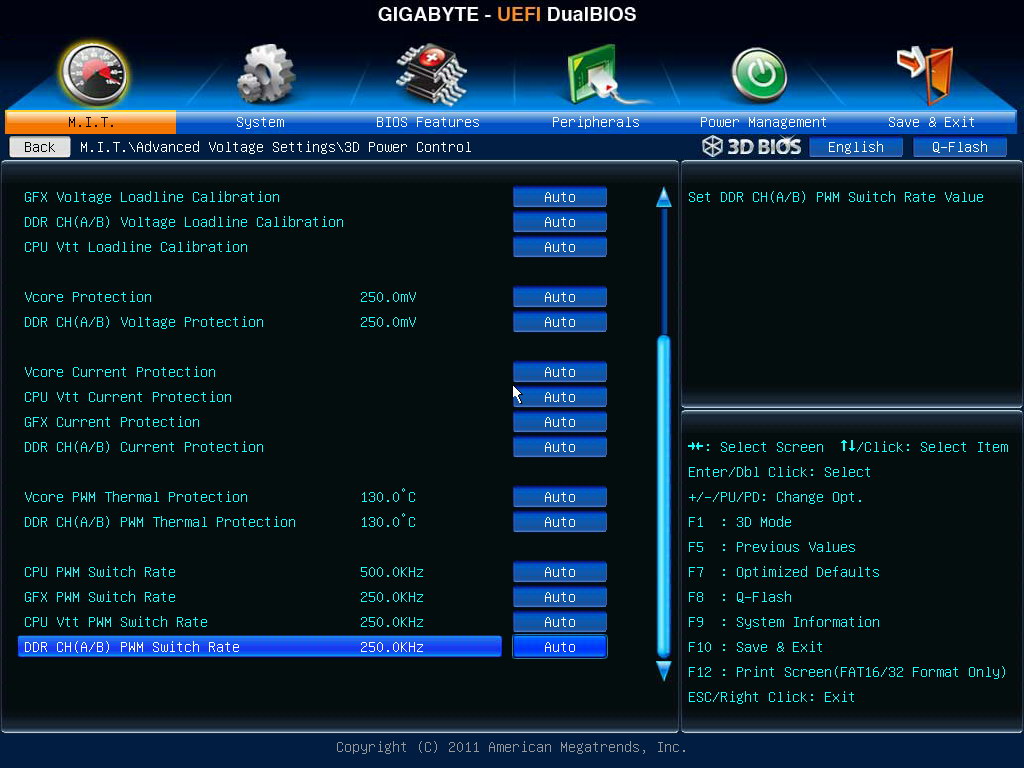Click the 250.0mV Vcore Protection value

(x=388, y=297)
